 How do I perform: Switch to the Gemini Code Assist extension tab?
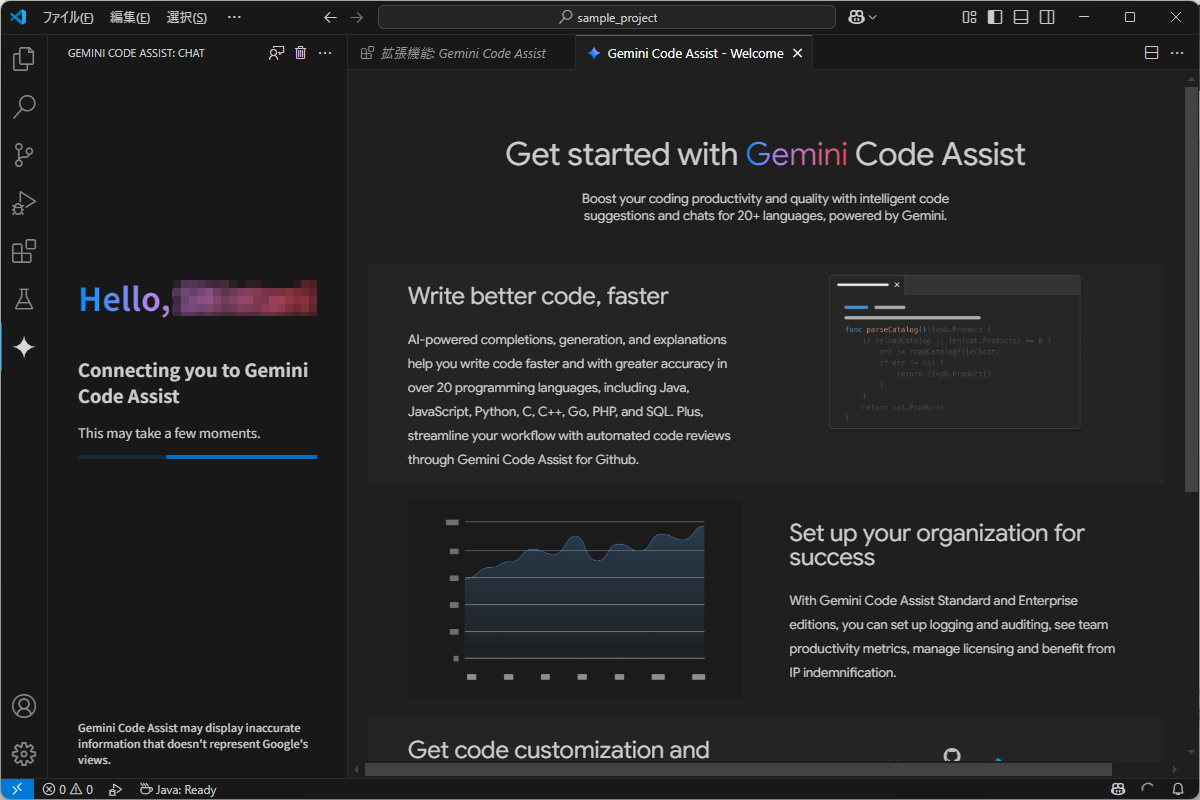pos(460,52)
